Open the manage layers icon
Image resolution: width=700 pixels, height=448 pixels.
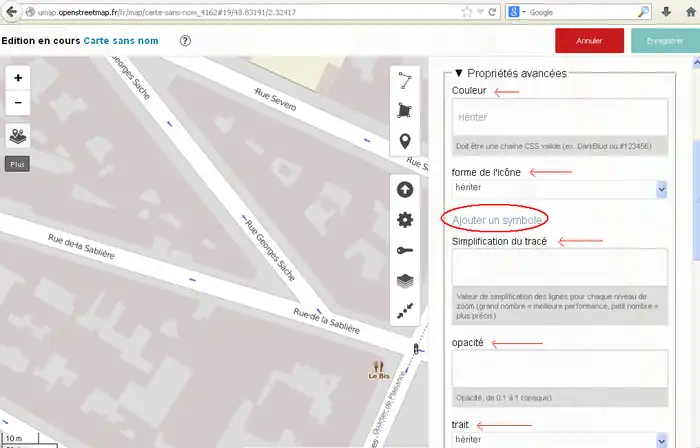pyautogui.click(x=404, y=281)
